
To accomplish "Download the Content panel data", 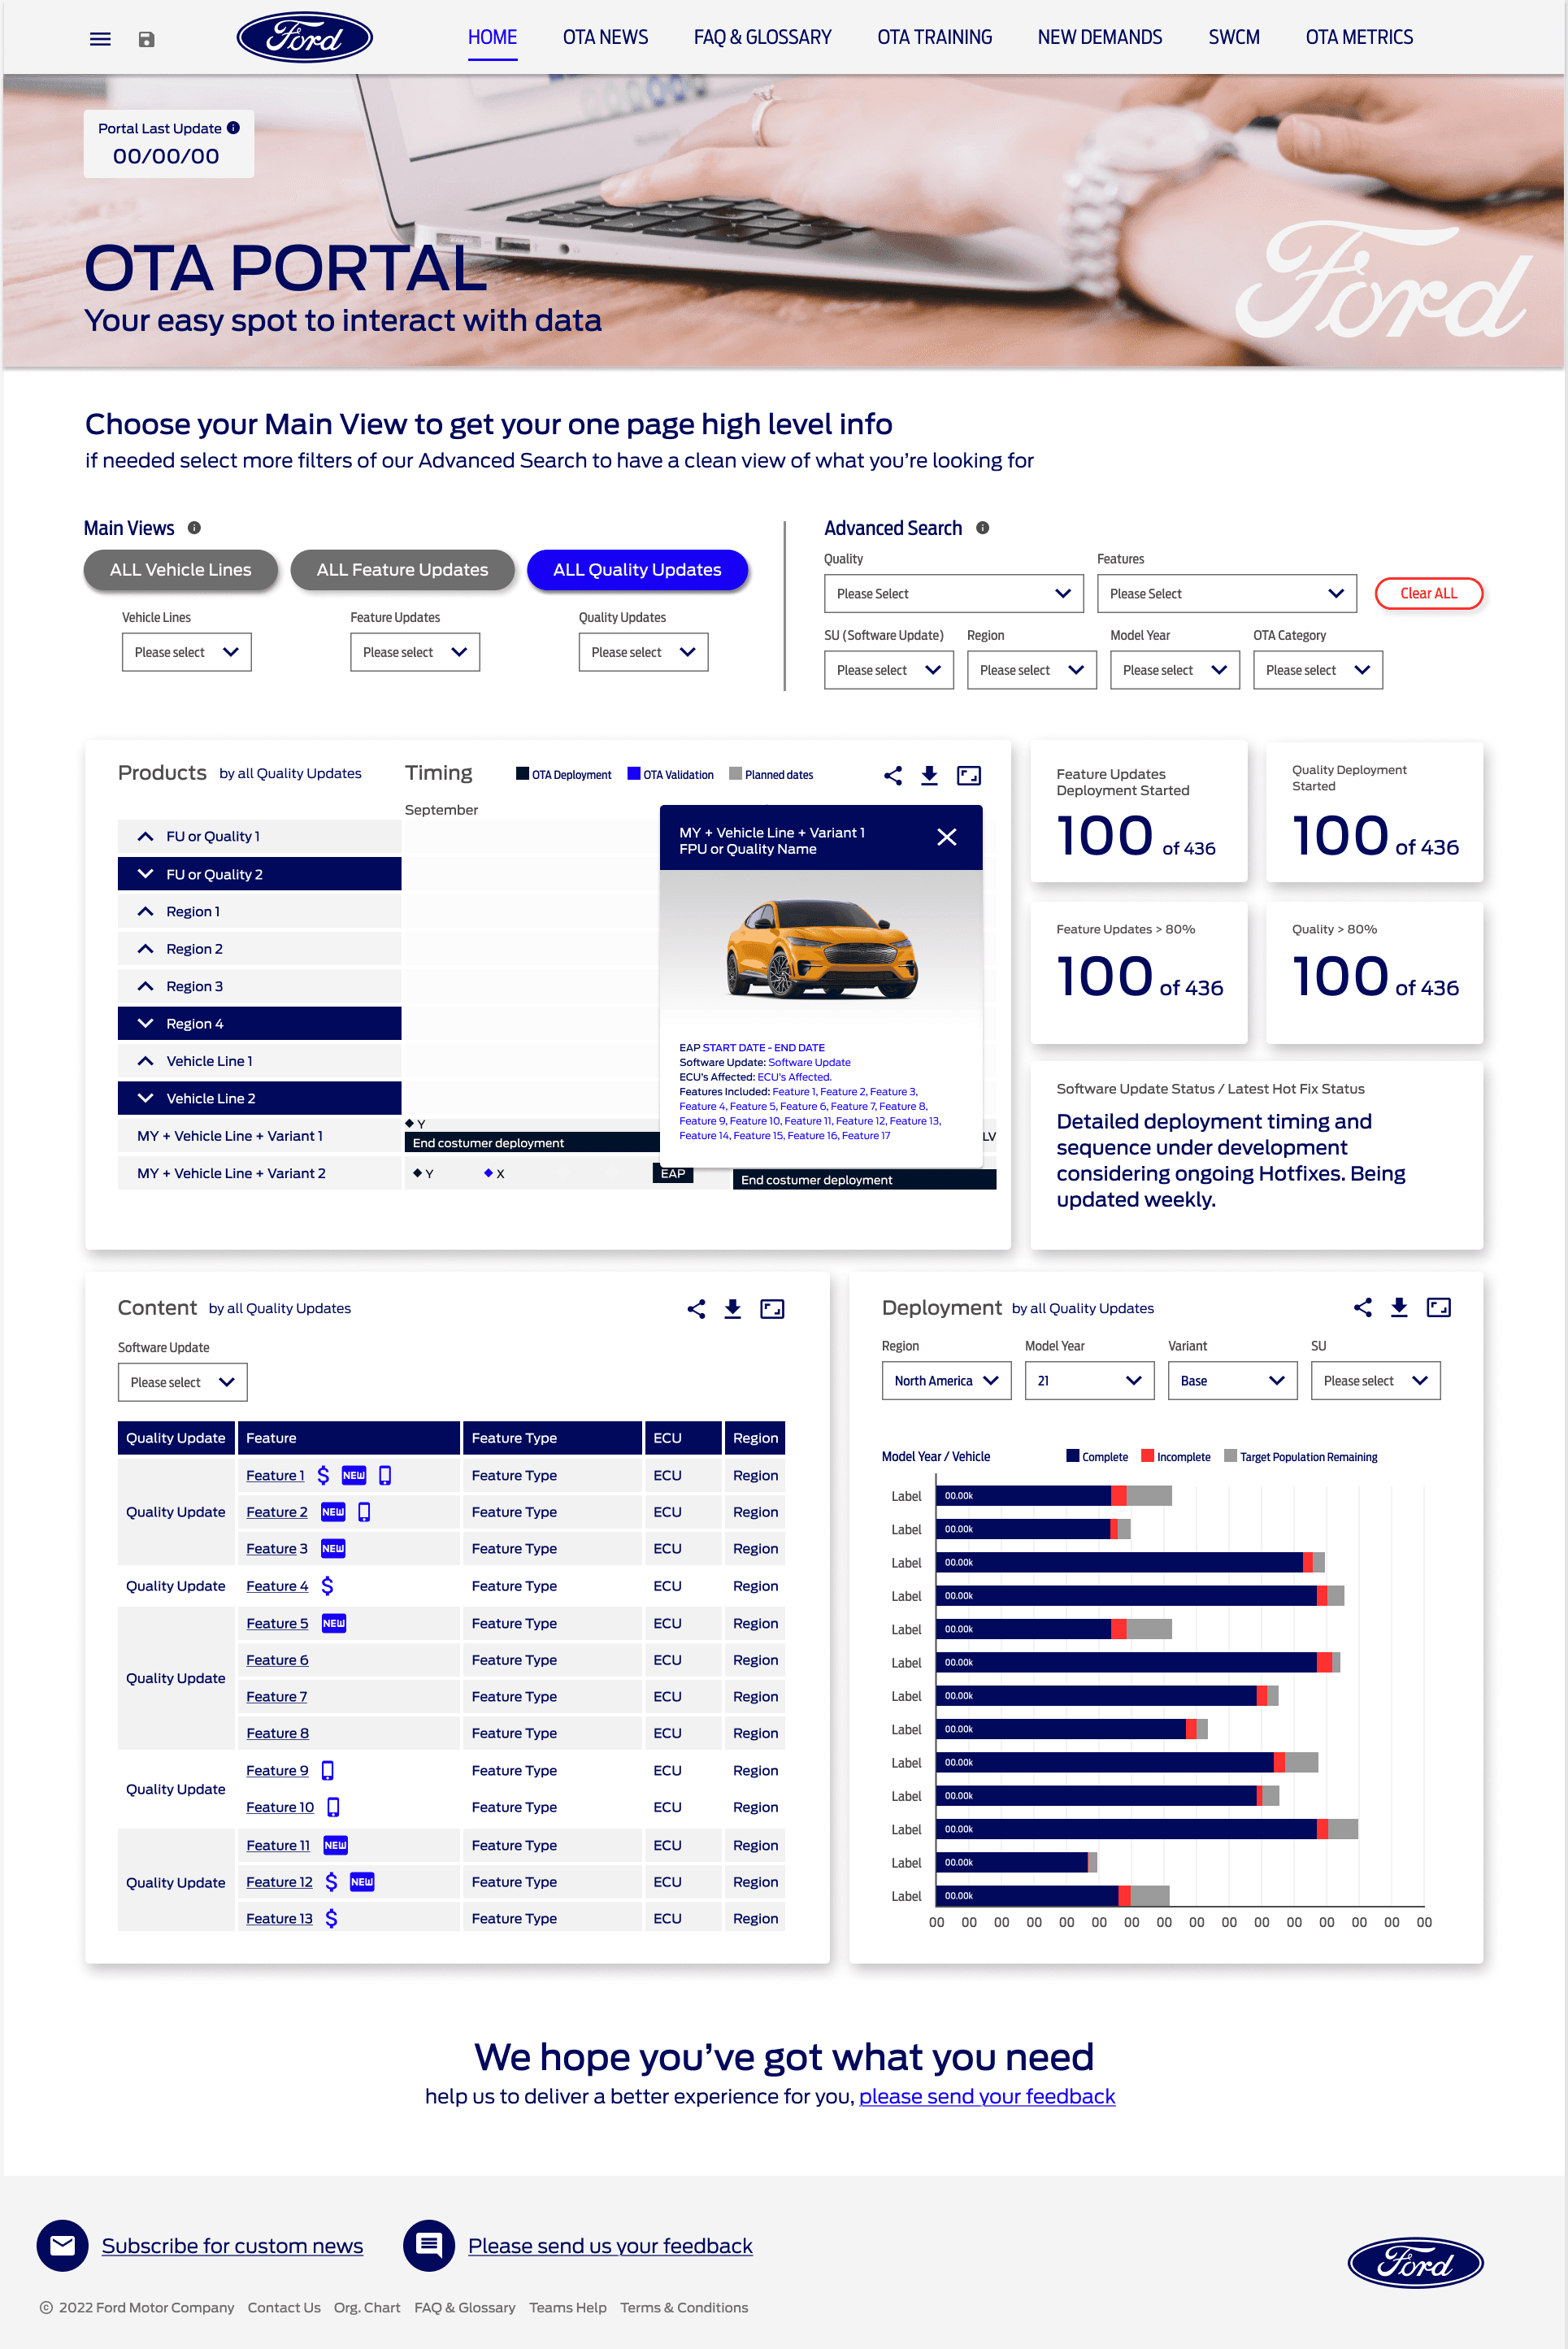I will [x=733, y=1309].
